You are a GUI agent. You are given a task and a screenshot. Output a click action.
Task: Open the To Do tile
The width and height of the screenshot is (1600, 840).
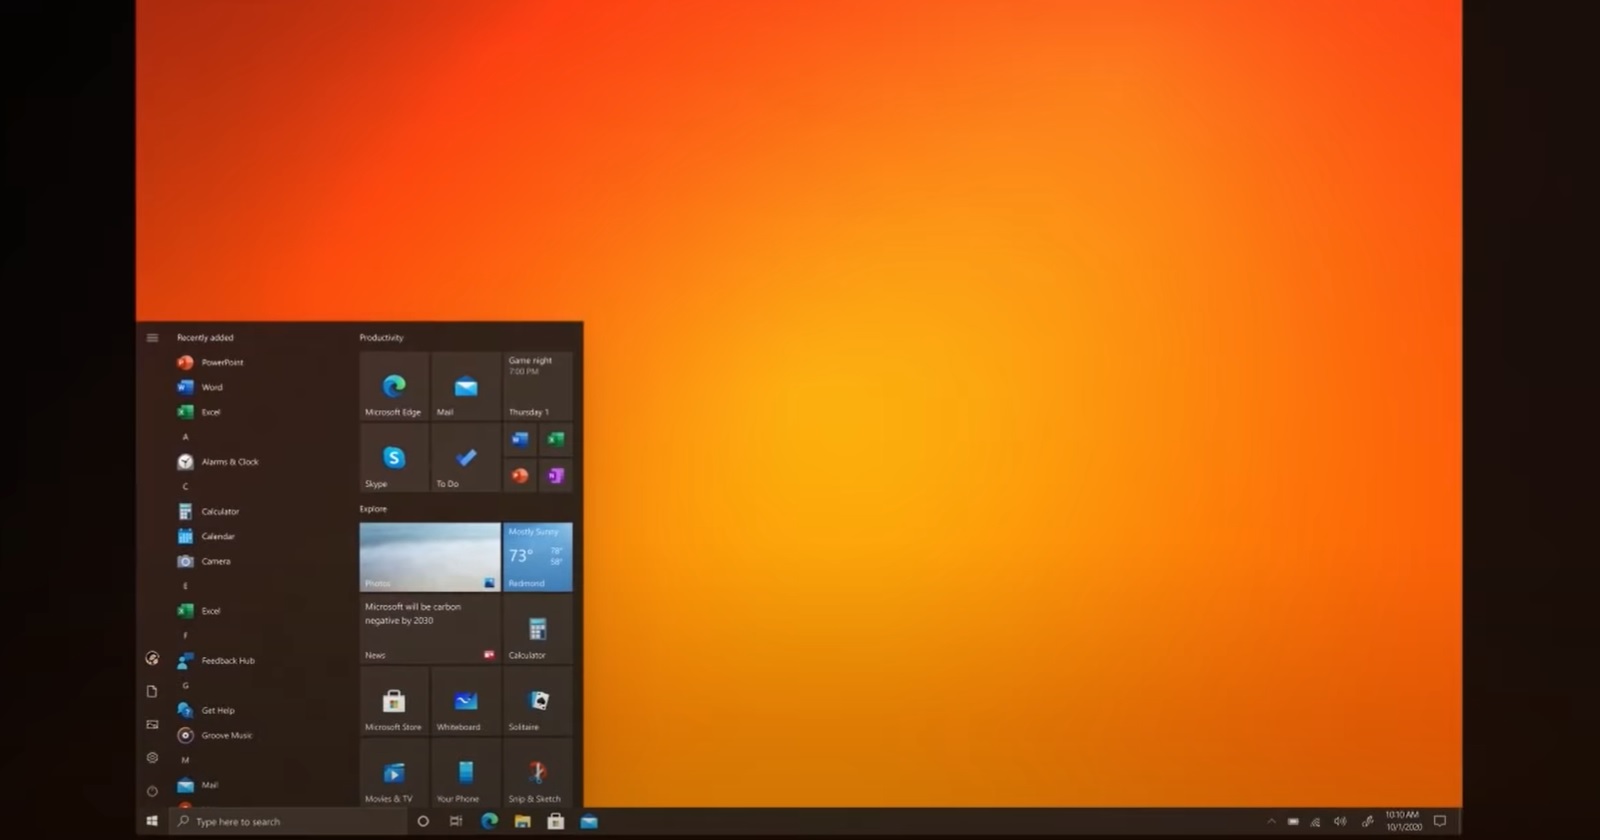click(x=466, y=458)
